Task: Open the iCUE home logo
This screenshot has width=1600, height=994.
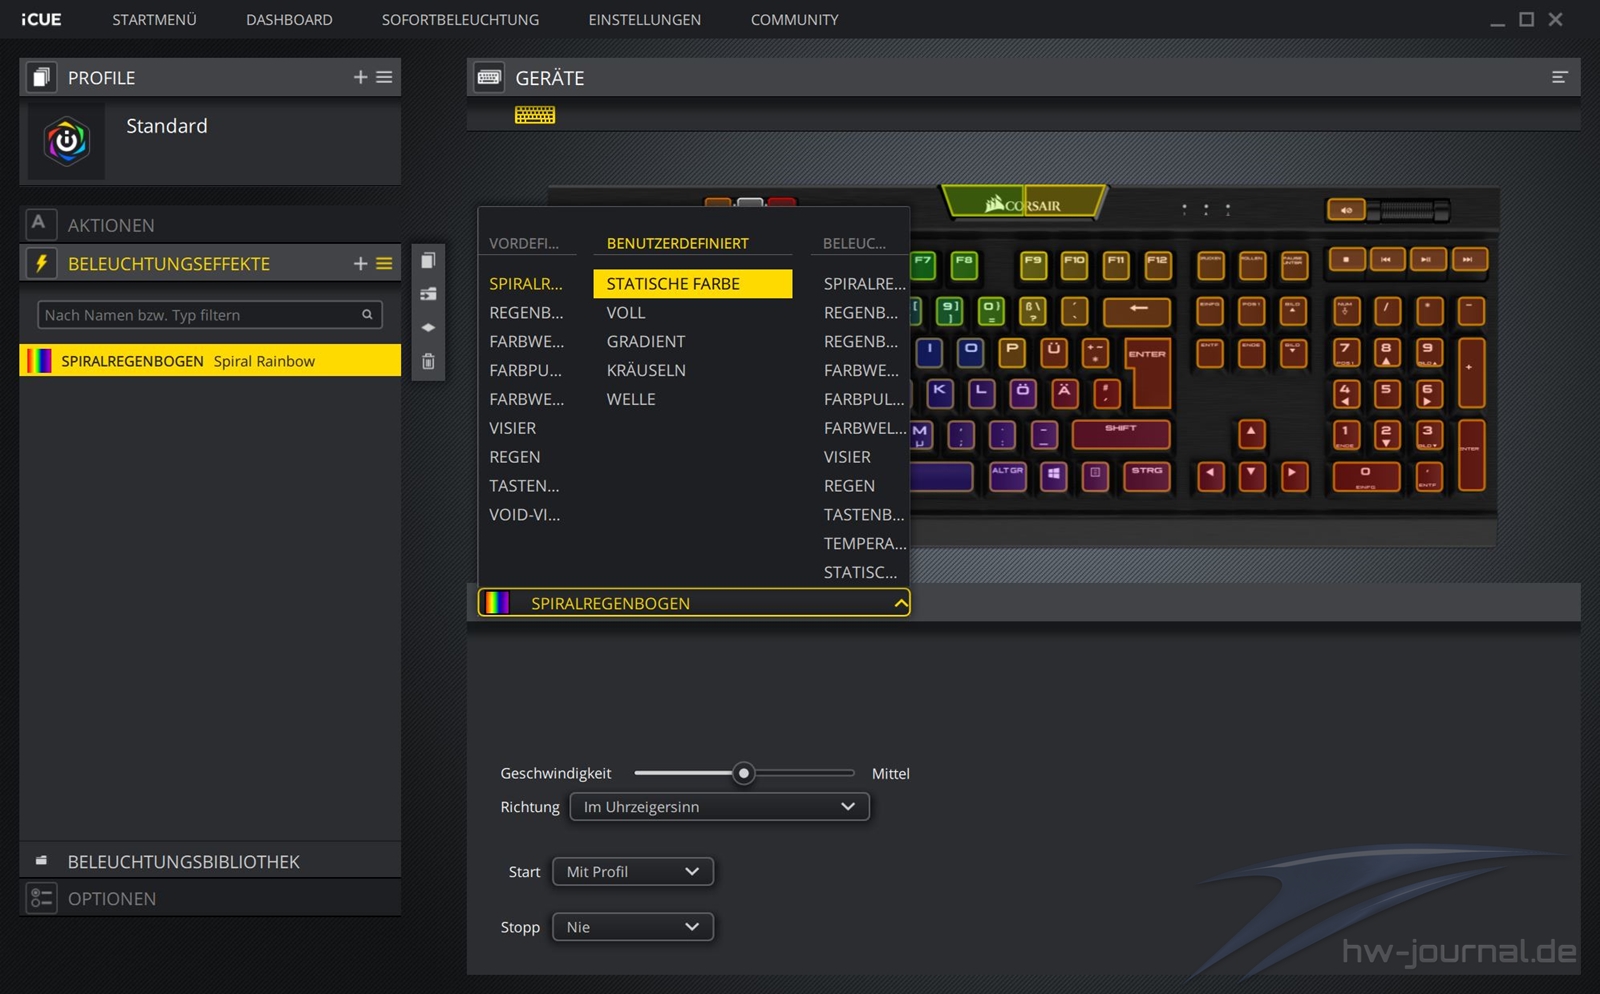Action: [x=41, y=19]
